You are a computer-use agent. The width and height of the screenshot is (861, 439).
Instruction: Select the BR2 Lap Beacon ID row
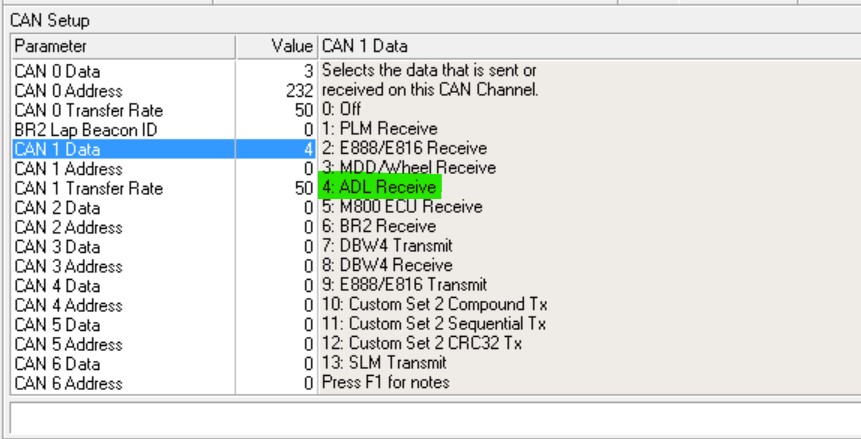click(164, 130)
